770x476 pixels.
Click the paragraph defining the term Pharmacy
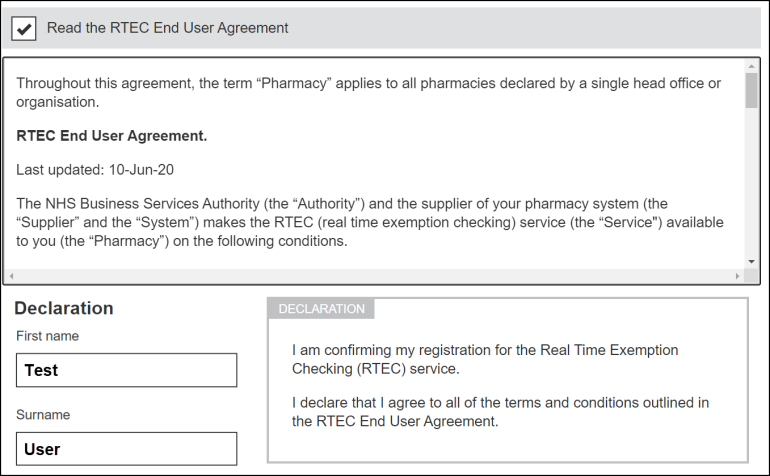[368, 92]
